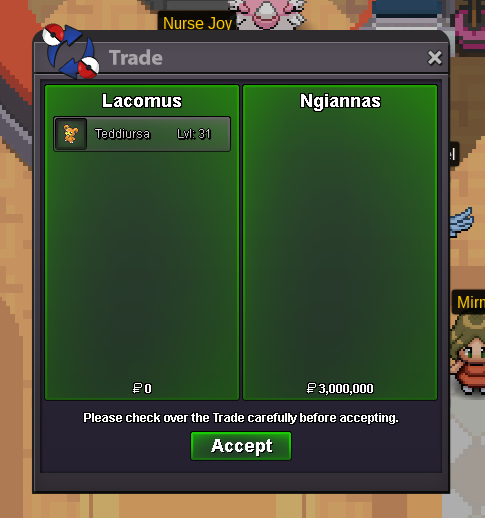Click the blue wing sprite
485x518 pixels.
[x=461, y=222]
